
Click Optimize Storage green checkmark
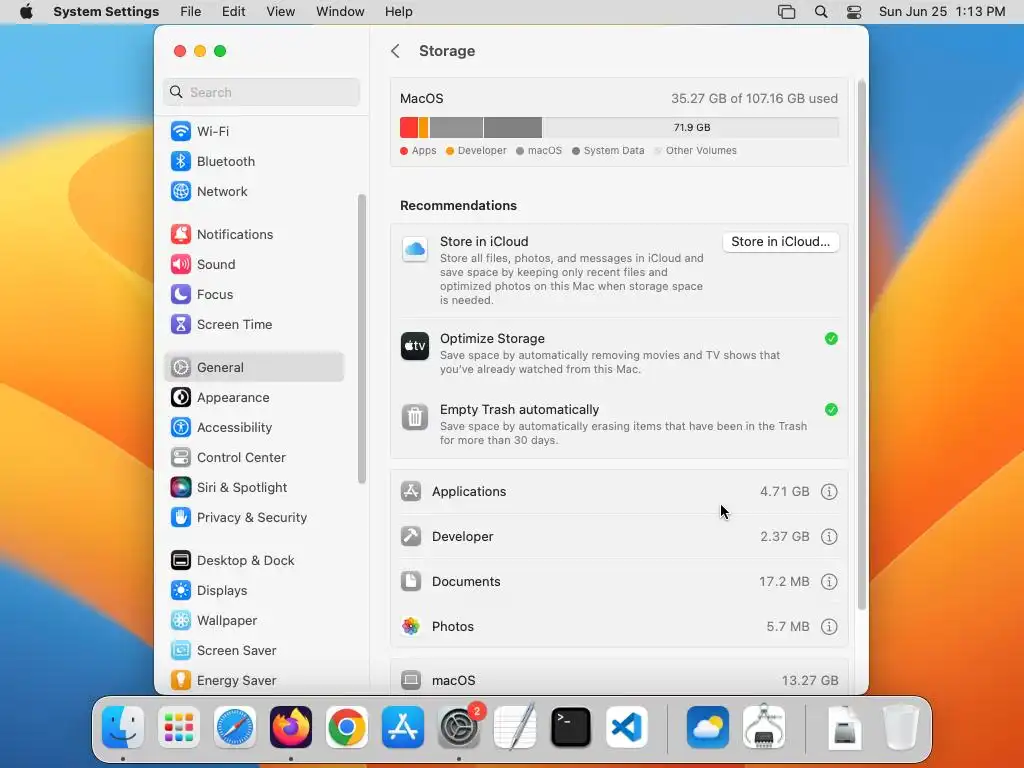[831, 339]
